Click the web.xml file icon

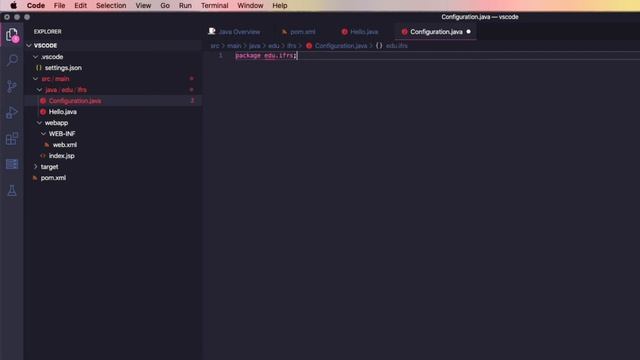[x=47, y=145]
